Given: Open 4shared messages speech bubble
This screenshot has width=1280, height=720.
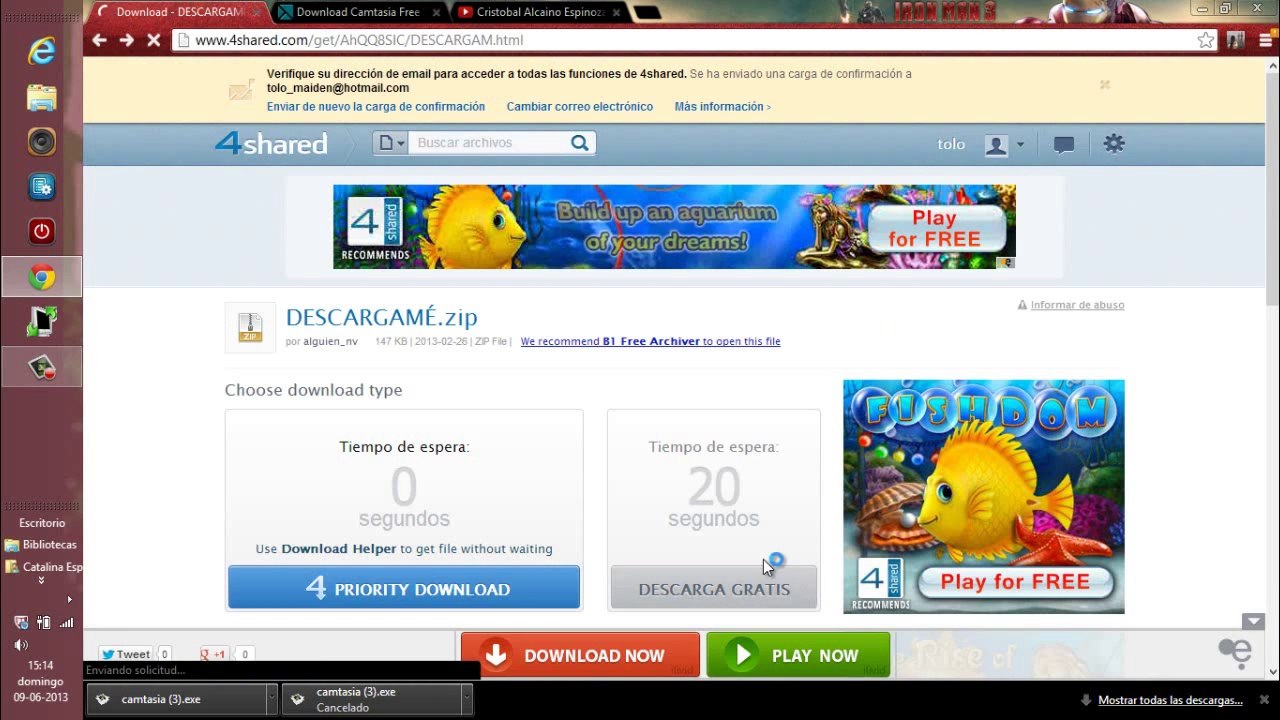Looking at the screenshot, I should click(1064, 144).
